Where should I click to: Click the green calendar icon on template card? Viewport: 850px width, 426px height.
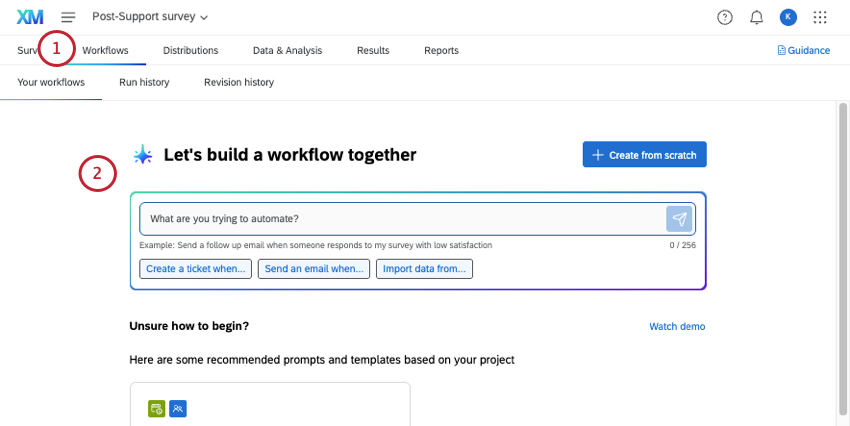(x=156, y=409)
